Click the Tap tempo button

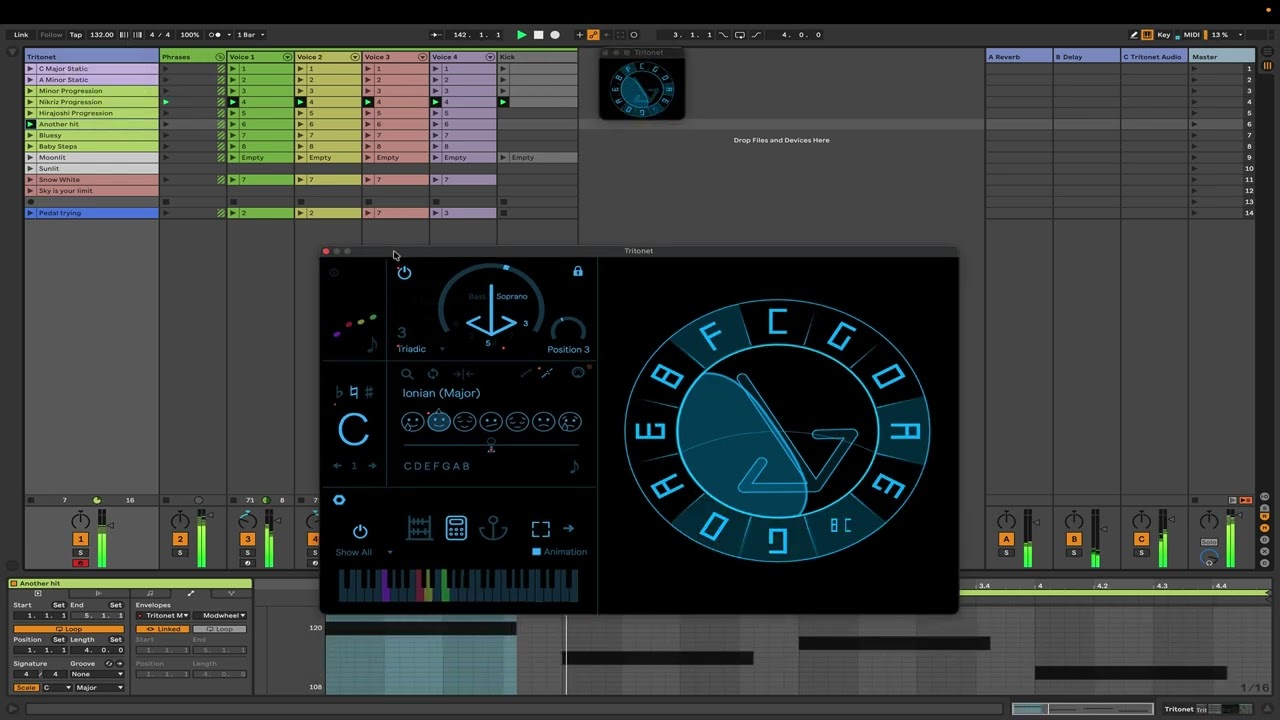point(76,35)
